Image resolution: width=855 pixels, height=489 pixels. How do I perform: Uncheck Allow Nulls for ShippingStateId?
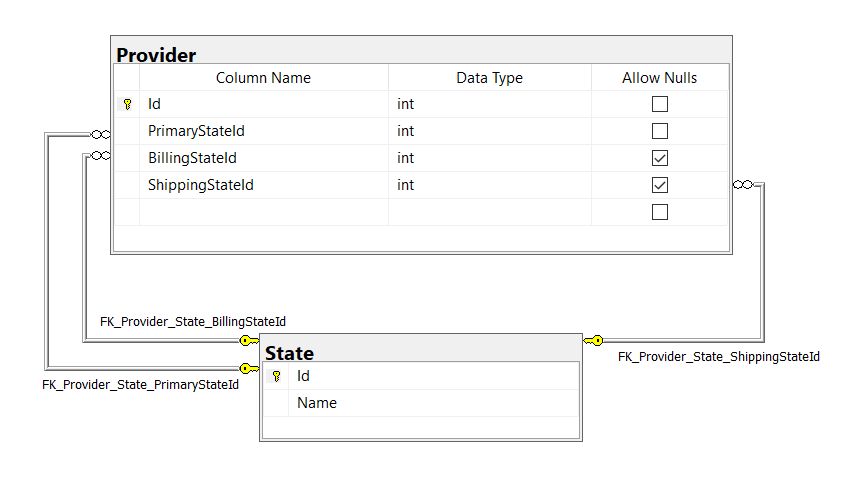coord(659,185)
